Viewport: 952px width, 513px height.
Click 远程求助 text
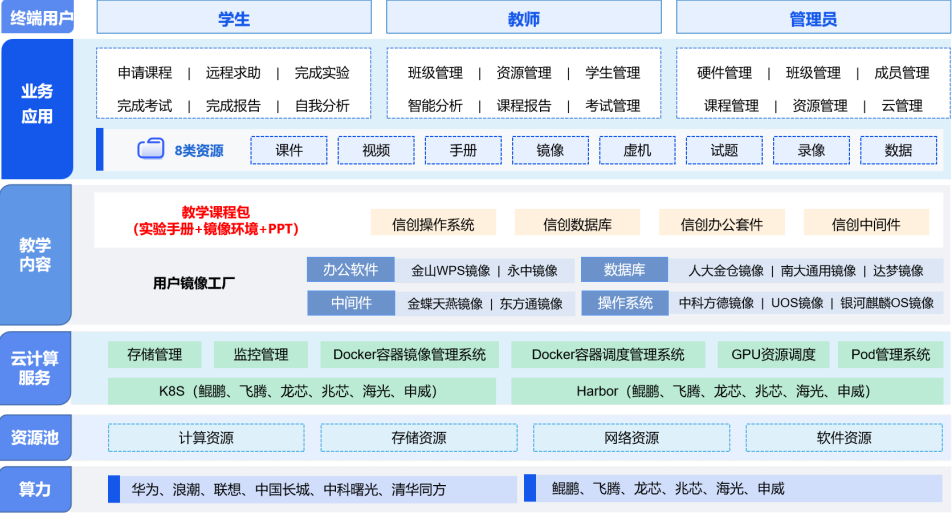tap(233, 73)
